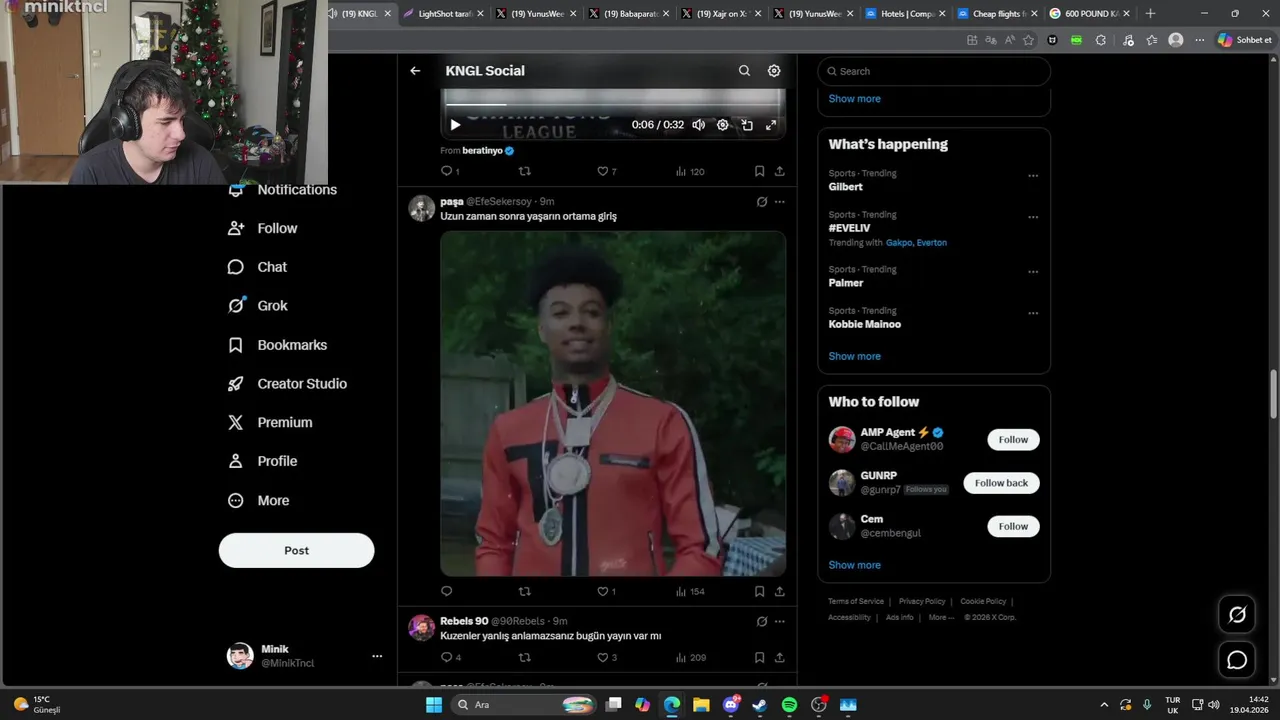Open the red jacket image in paşa's post
This screenshot has width=1280, height=720.
coord(613,404)
